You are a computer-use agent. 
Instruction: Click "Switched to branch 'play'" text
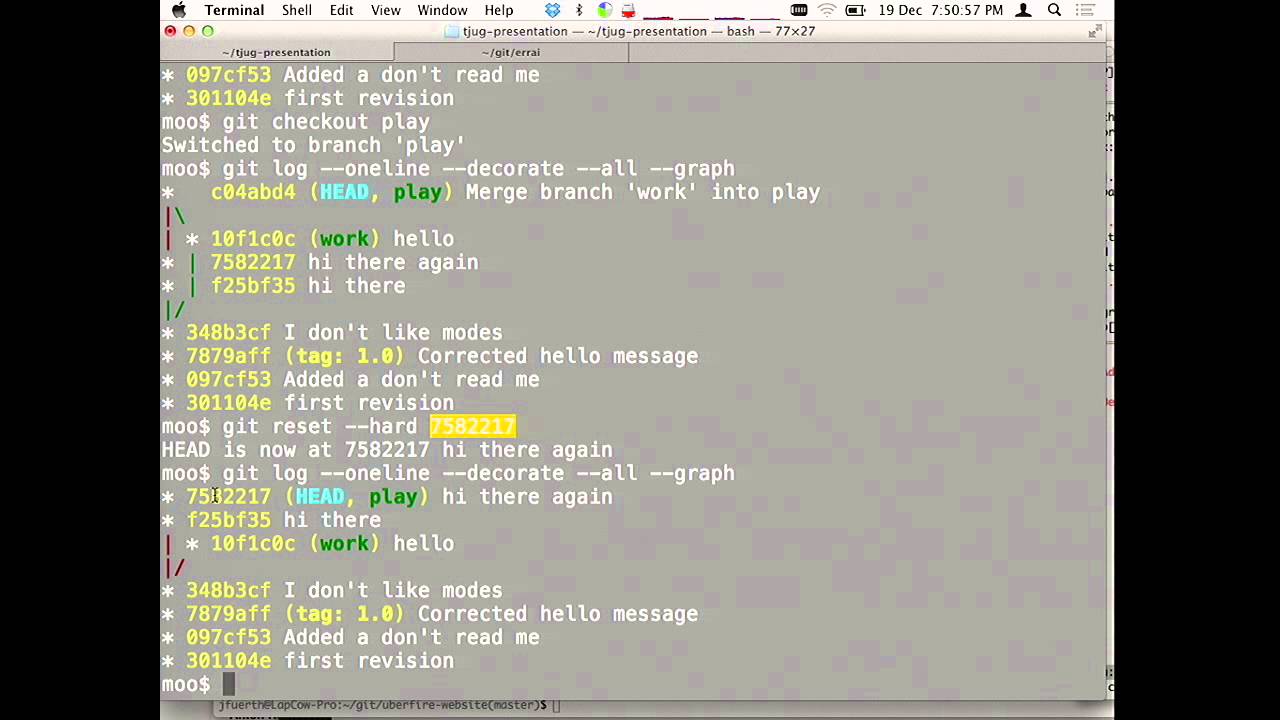click(313, 145)
